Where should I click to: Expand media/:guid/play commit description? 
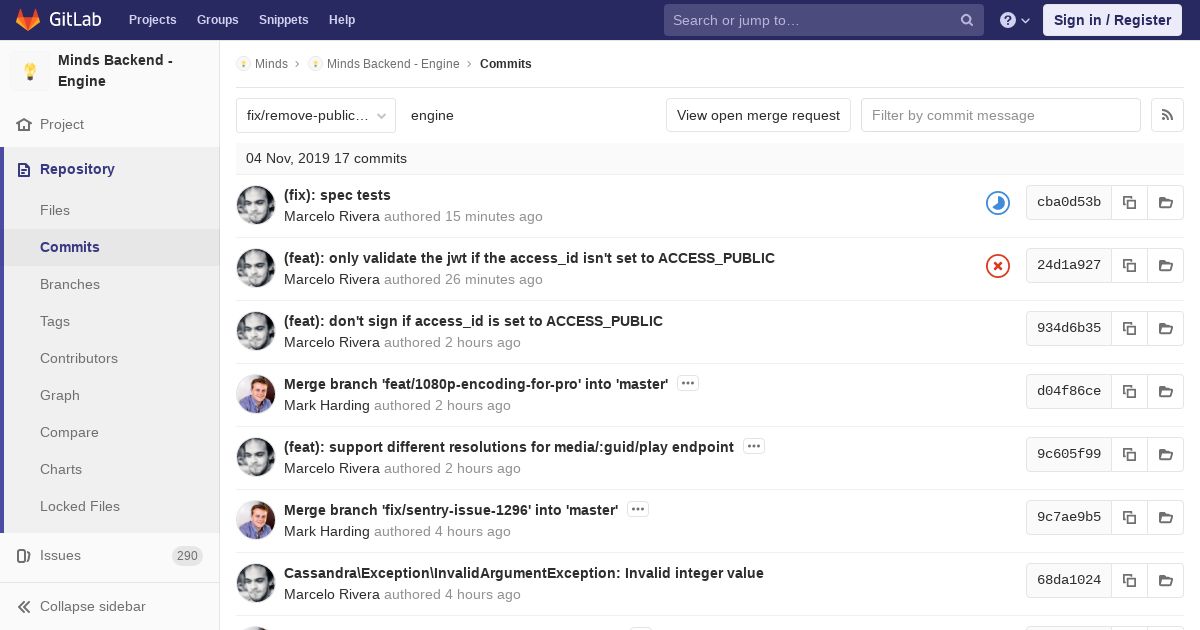754,446
